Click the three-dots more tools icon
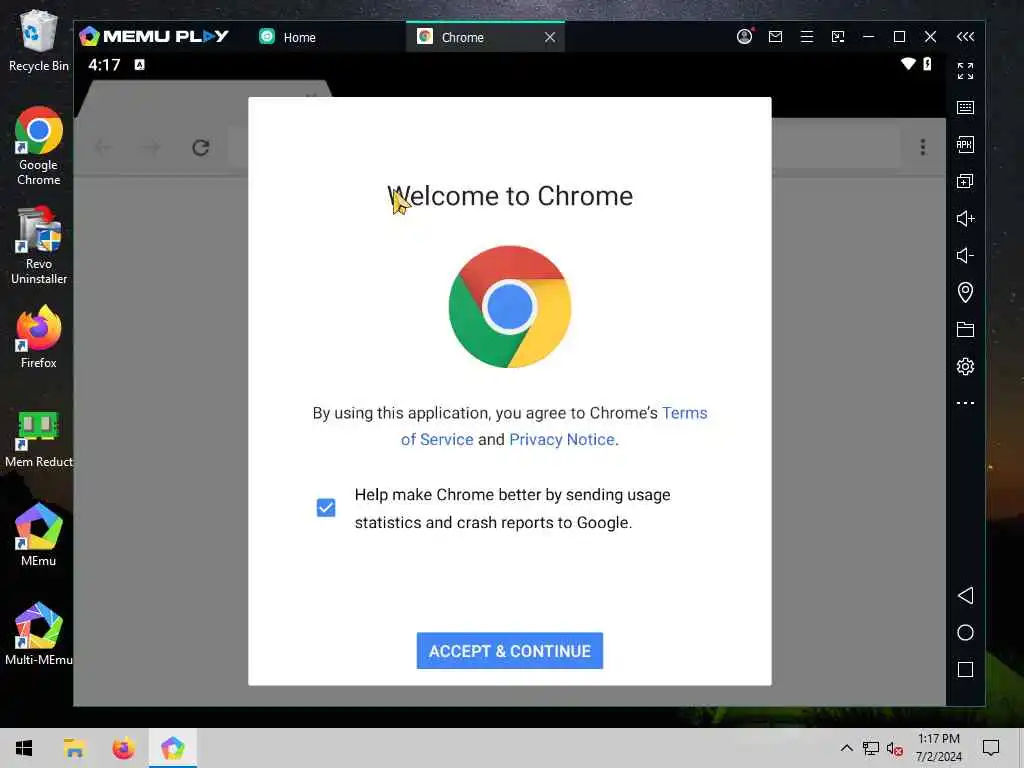 [965, 403]
